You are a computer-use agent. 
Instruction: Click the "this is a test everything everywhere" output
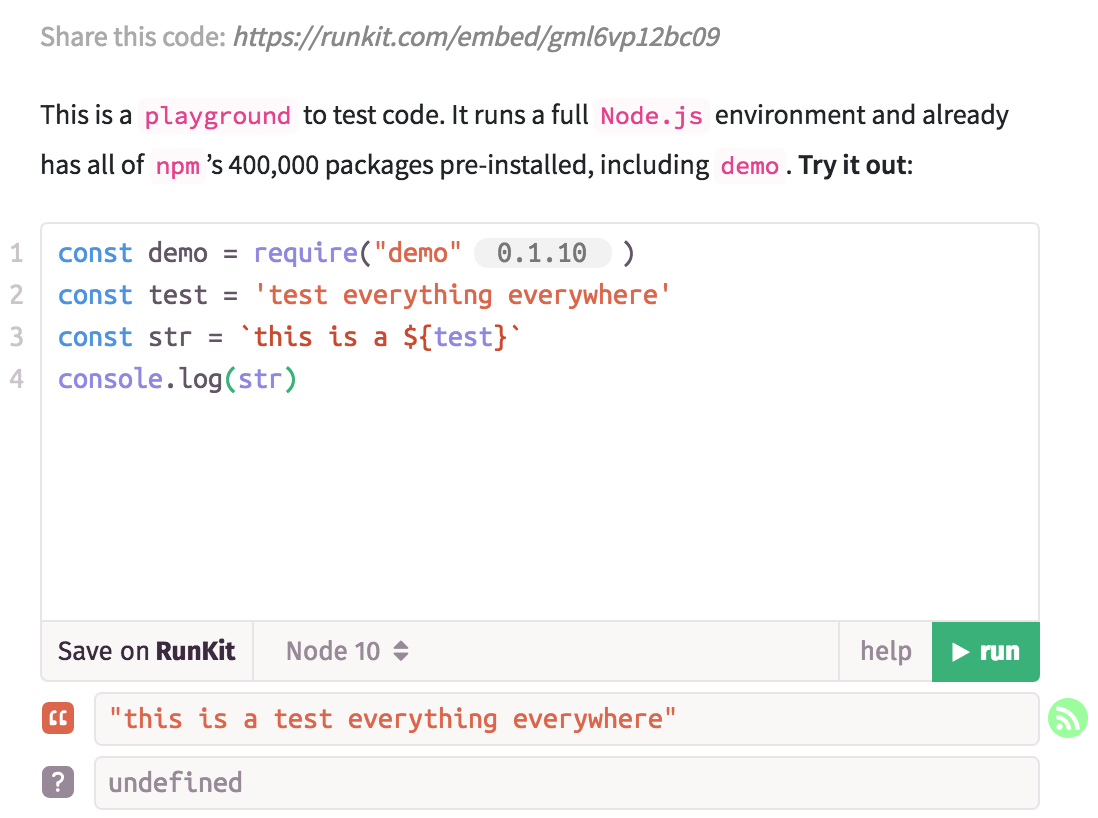[x=567, y=719]
